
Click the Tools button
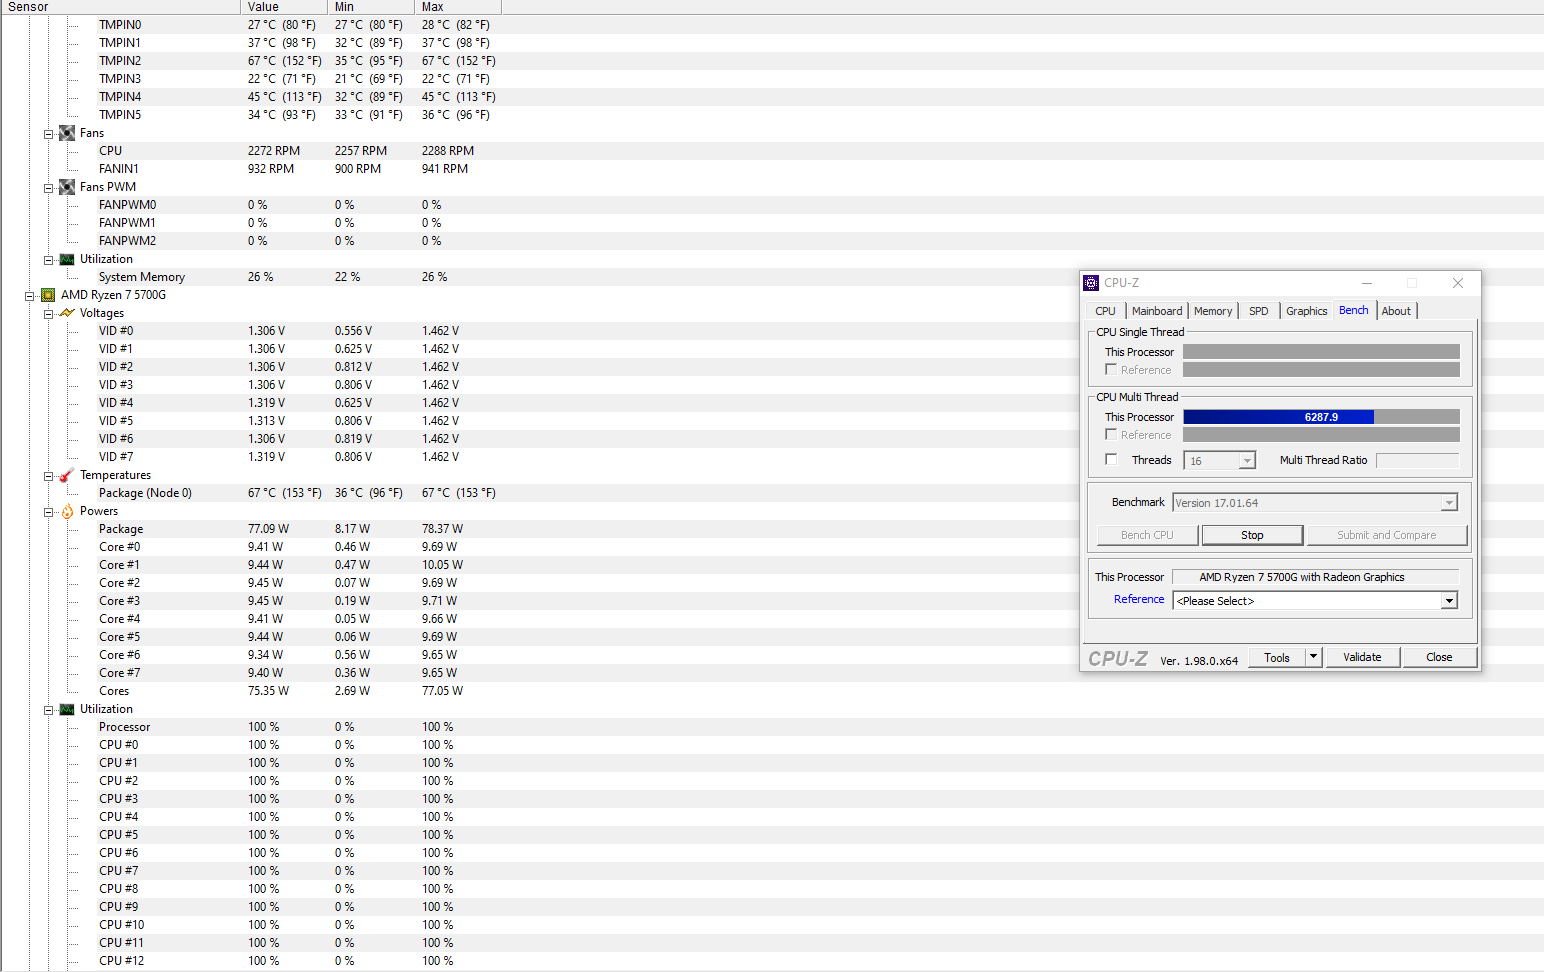tap(1277, 657)
